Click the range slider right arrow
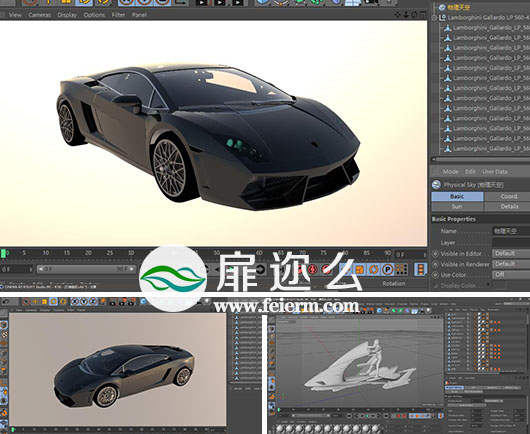Image resolution: width=530 pixels, height=434 pixels. [x=132, y=269]
